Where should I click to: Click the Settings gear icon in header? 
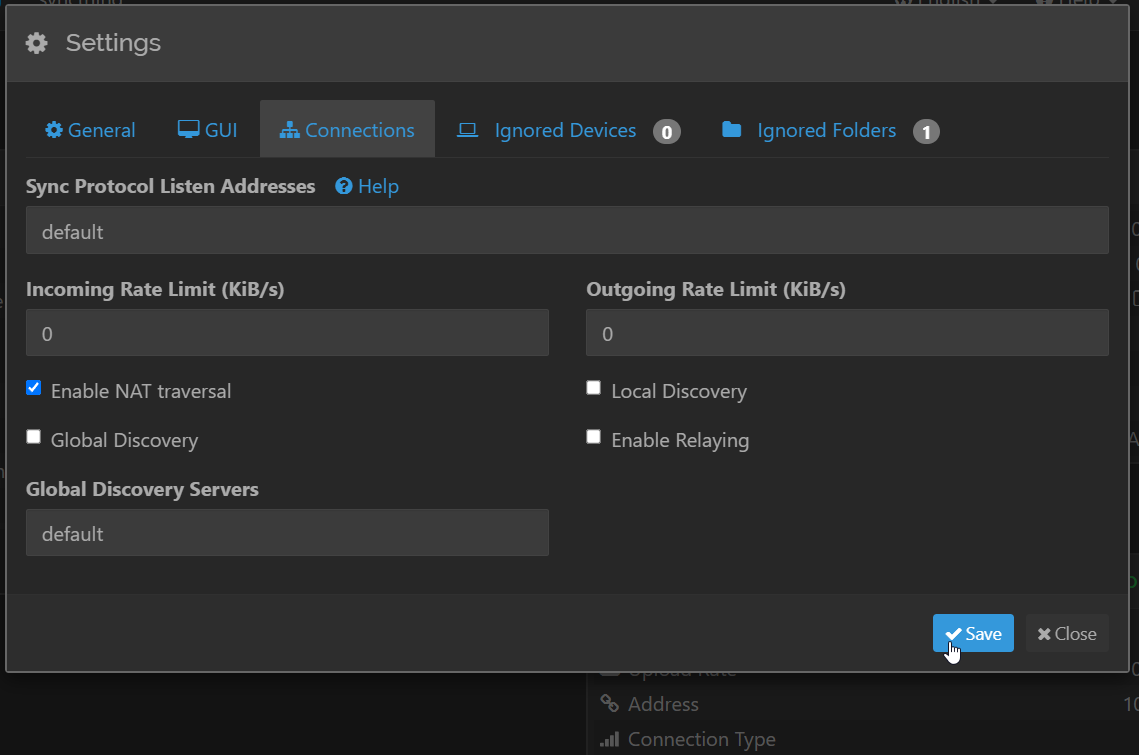37,43
